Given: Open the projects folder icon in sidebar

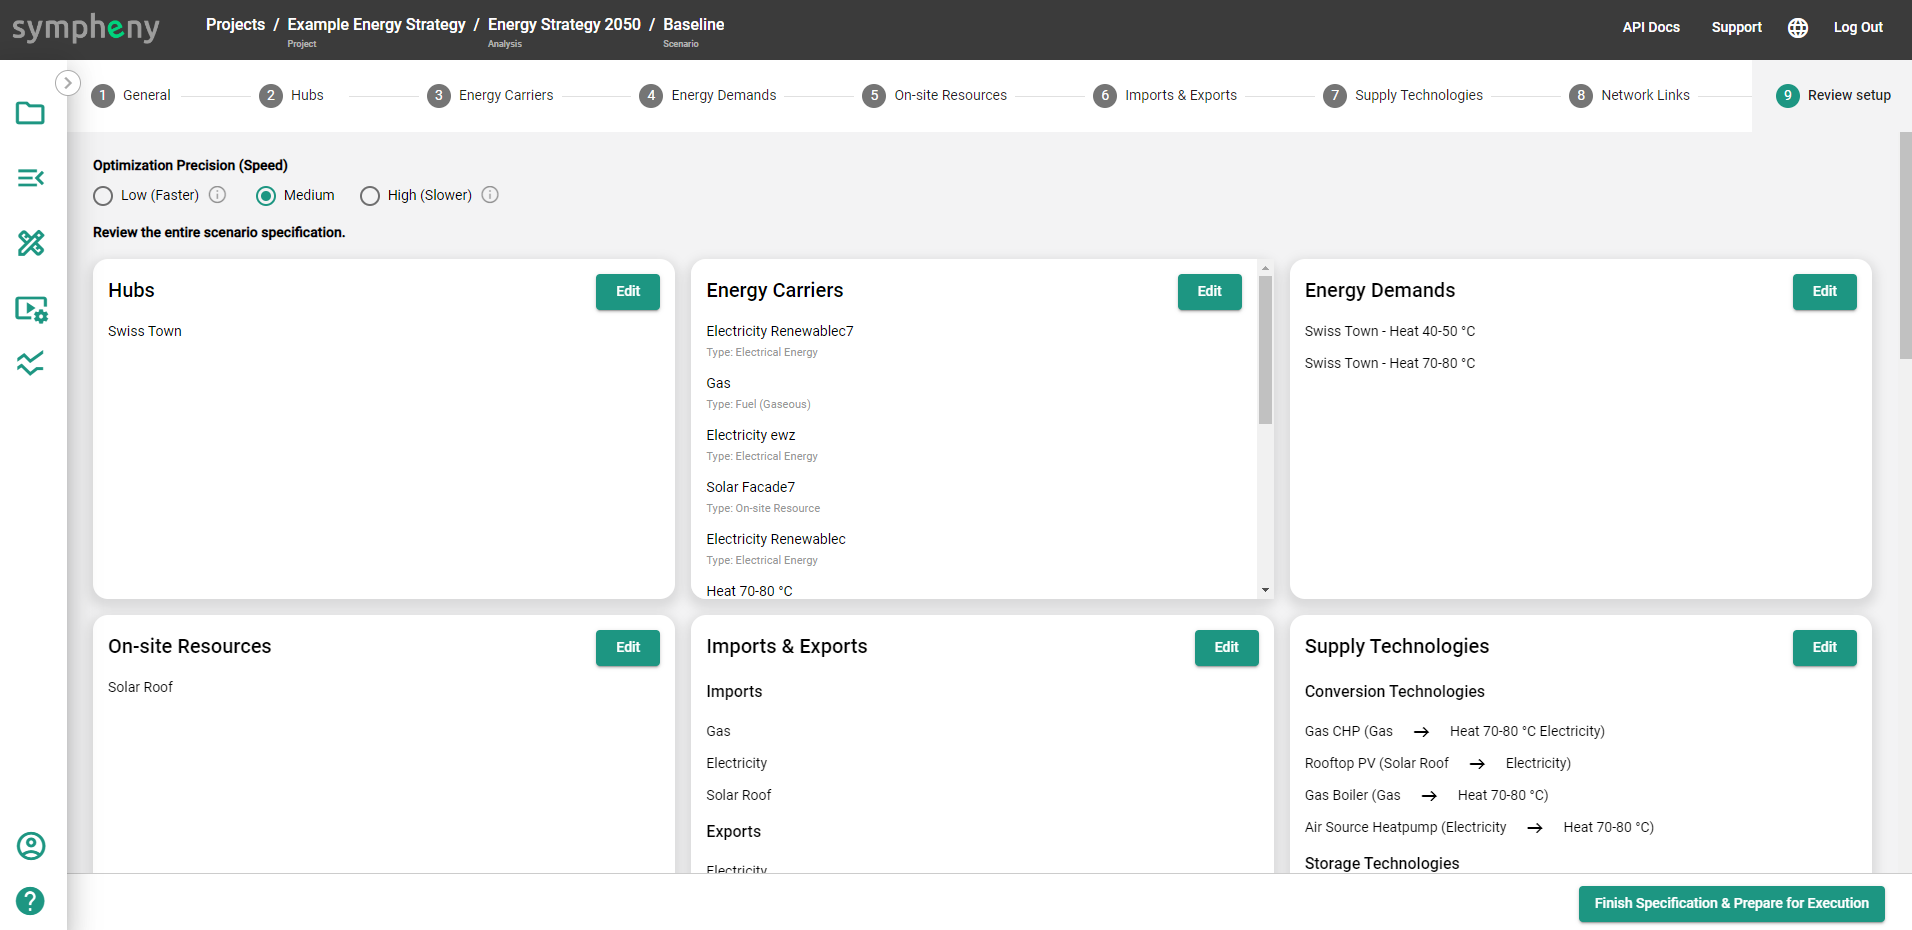Looking at the screenshot, I should 30,113.
